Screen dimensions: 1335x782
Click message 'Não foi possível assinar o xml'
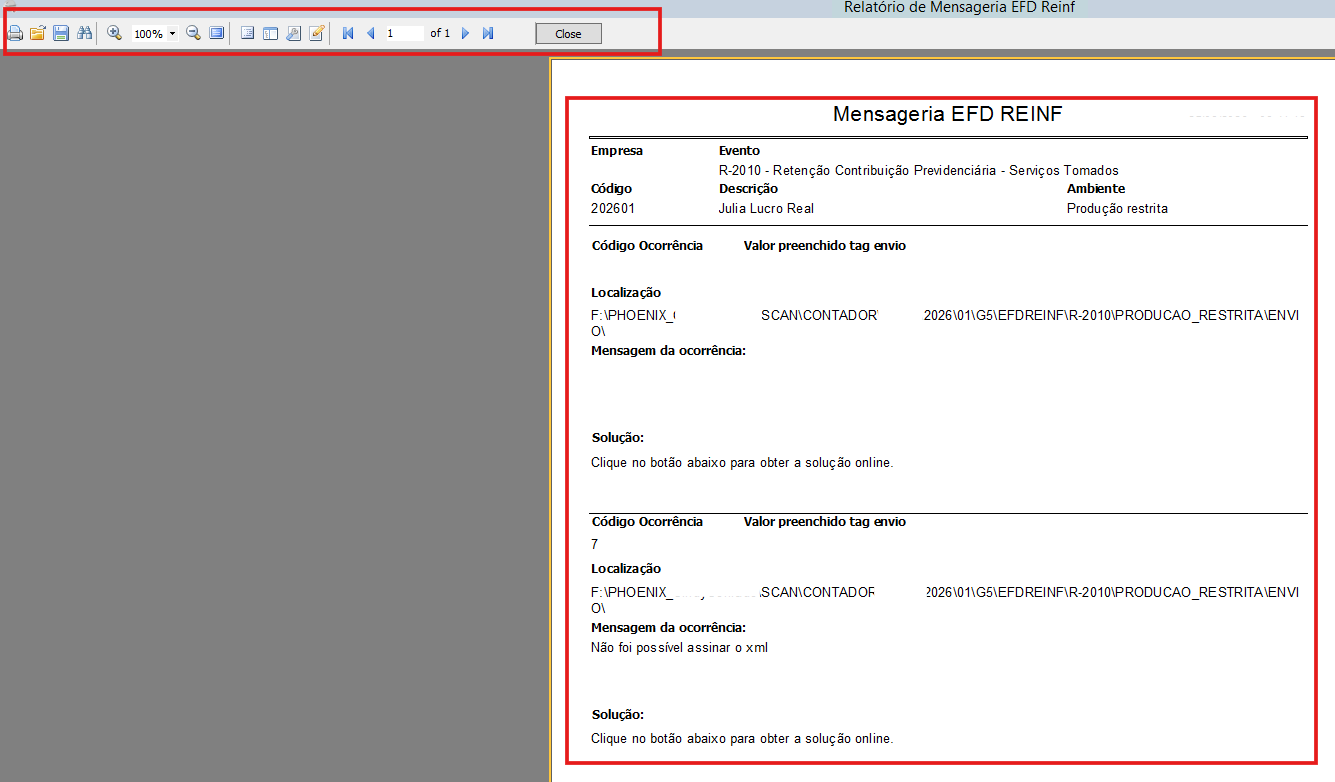click(x=680, y=647)
